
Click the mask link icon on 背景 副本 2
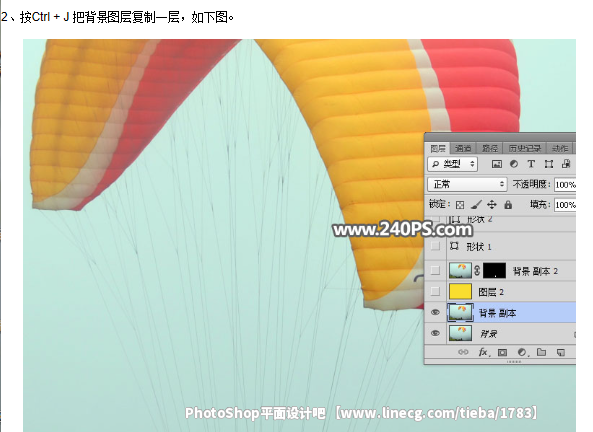point(477,270)
